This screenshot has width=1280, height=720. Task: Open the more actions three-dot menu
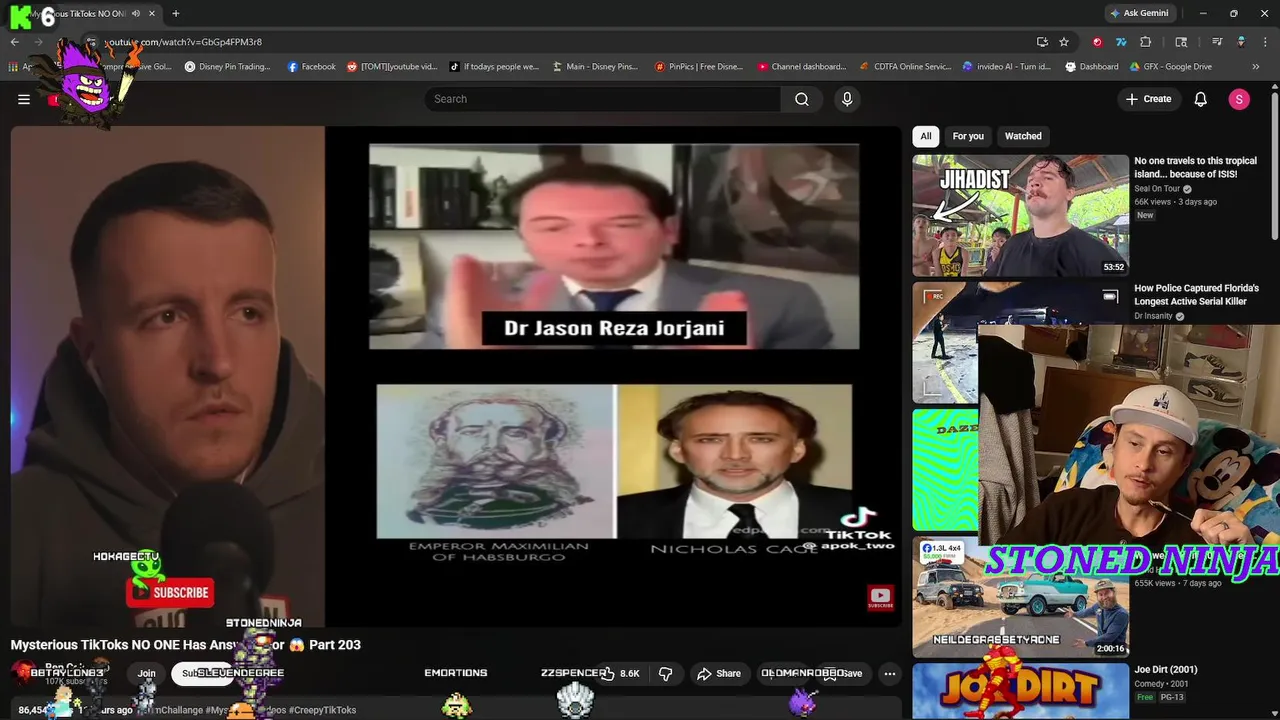tap(889, 673)
